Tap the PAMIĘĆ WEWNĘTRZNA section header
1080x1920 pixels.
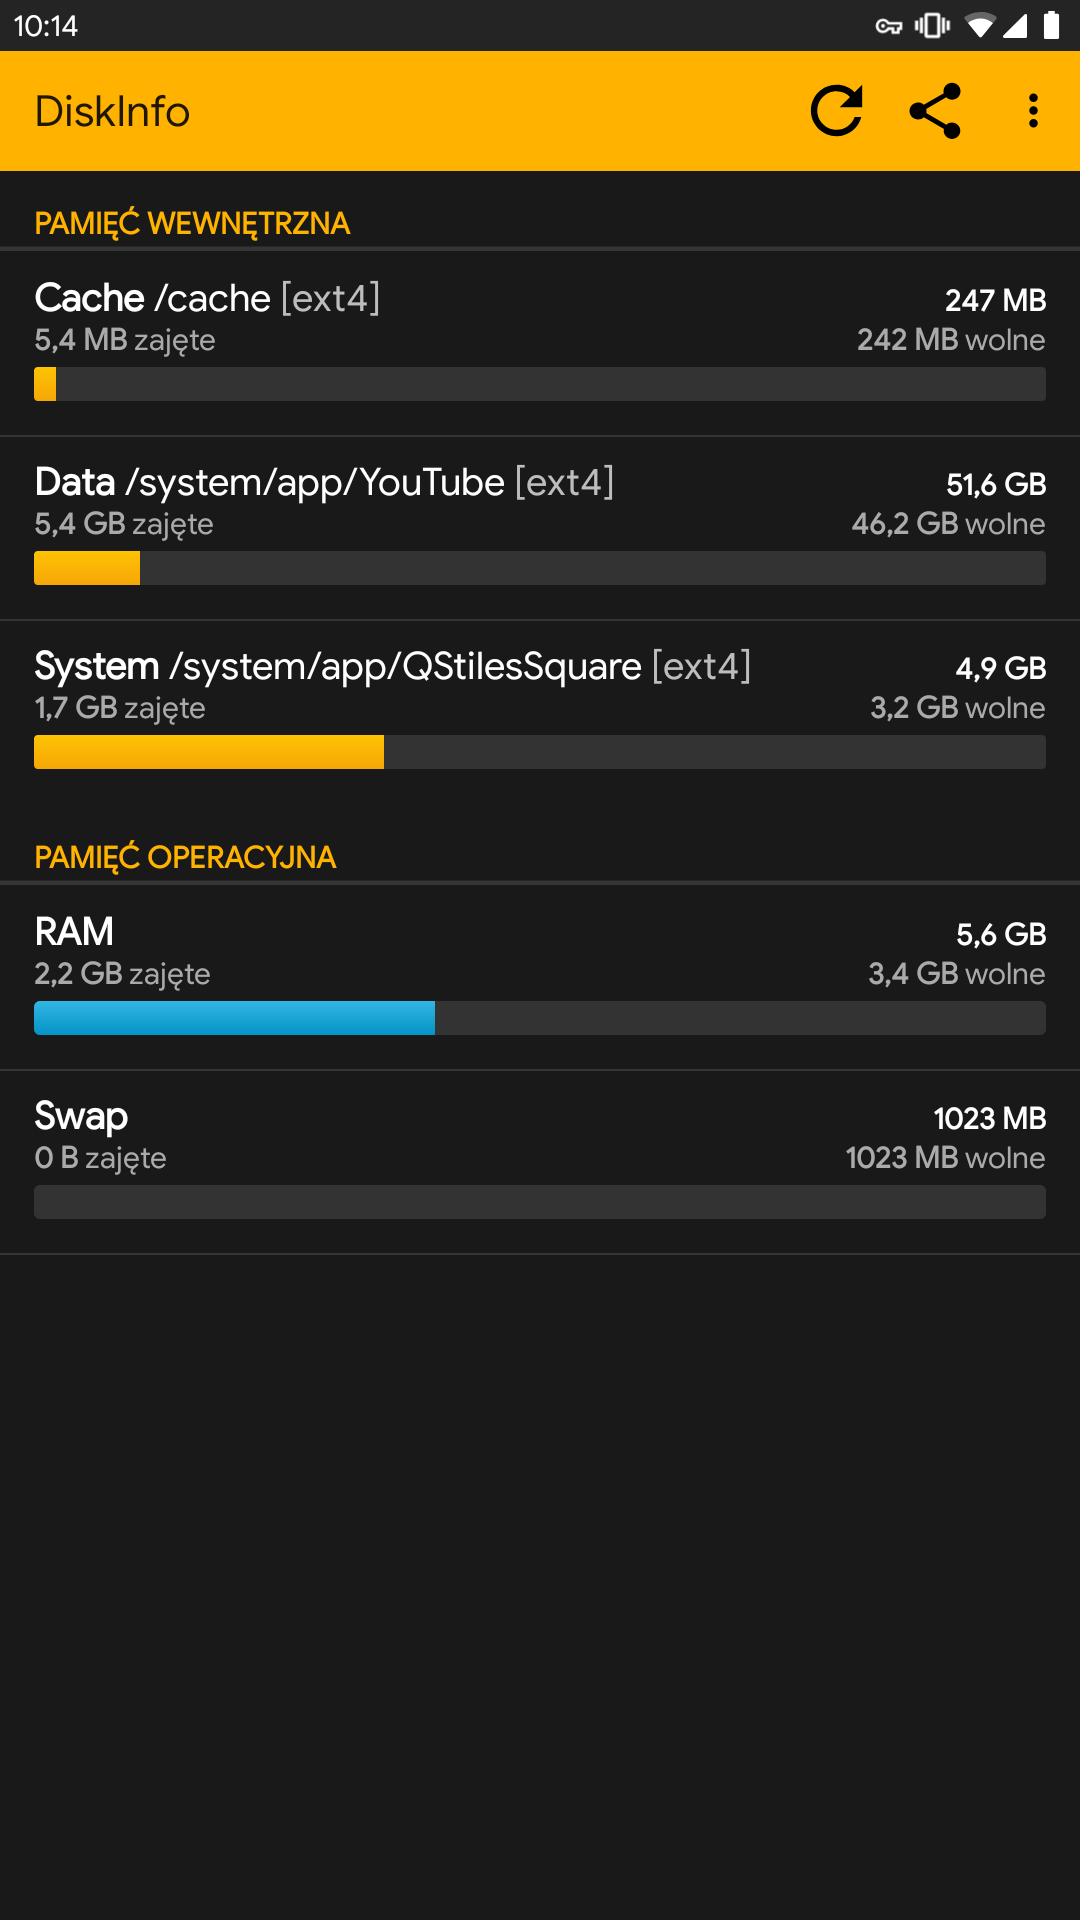[192, 223]
